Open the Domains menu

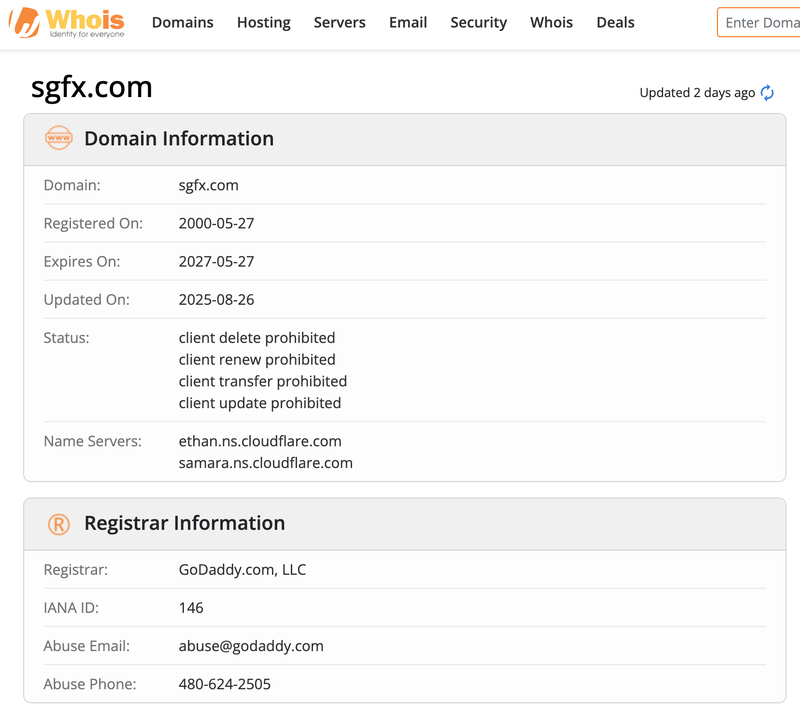pos(183,22)
